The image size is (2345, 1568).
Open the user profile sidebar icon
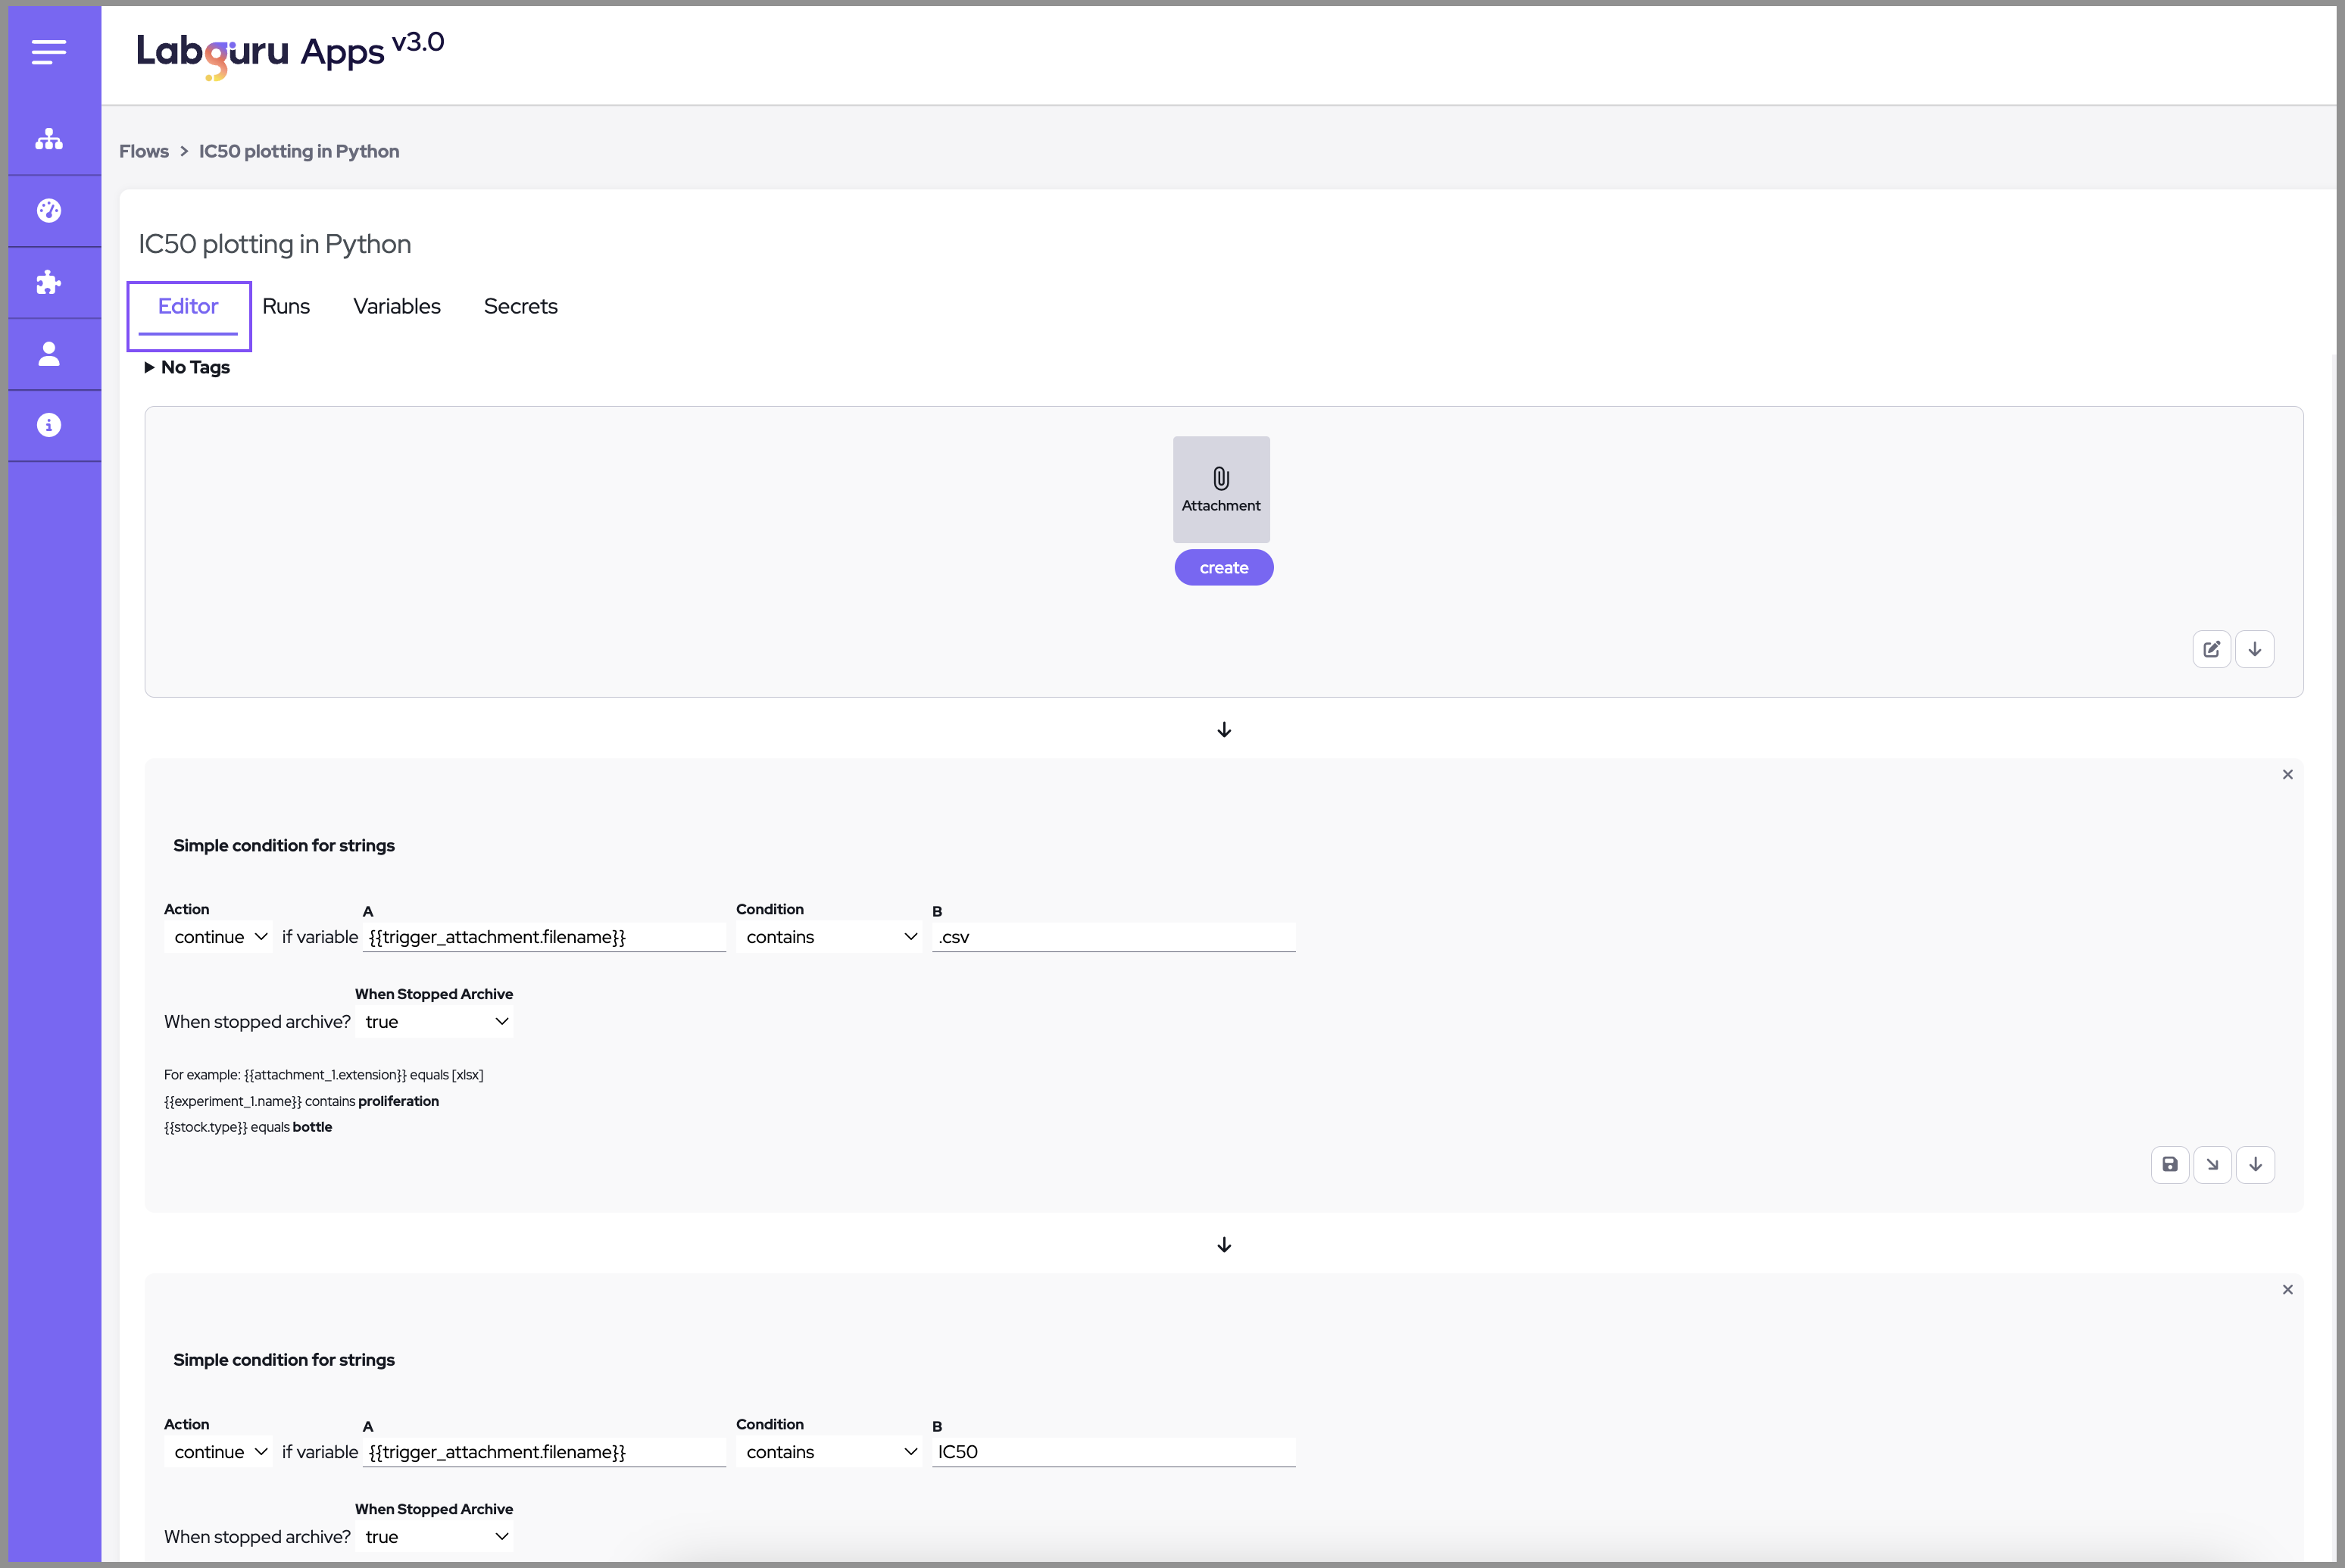(48, 353)
